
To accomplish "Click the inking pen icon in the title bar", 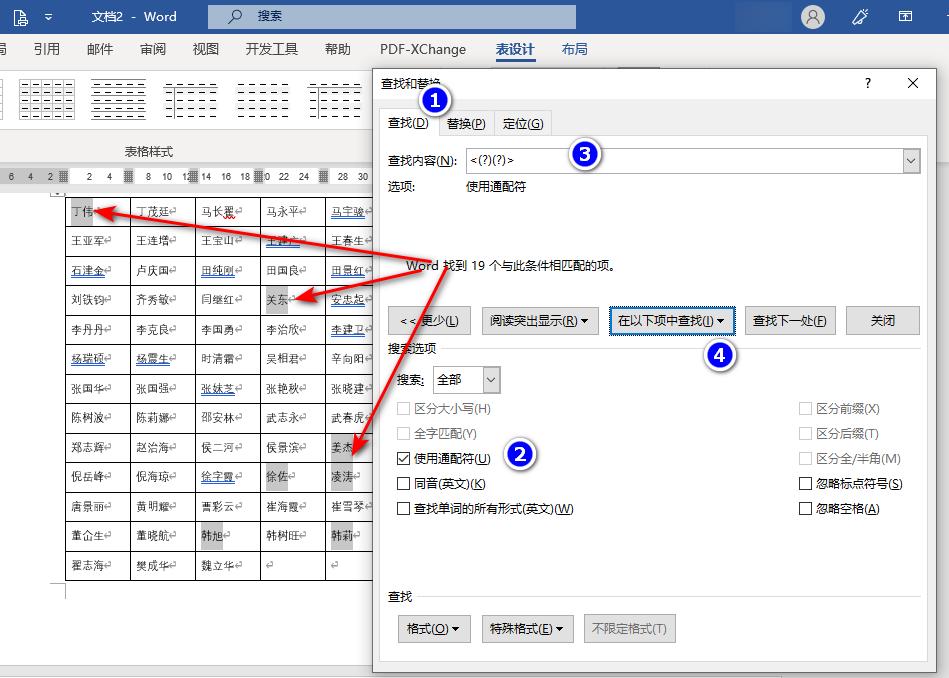I will [859, 16].
